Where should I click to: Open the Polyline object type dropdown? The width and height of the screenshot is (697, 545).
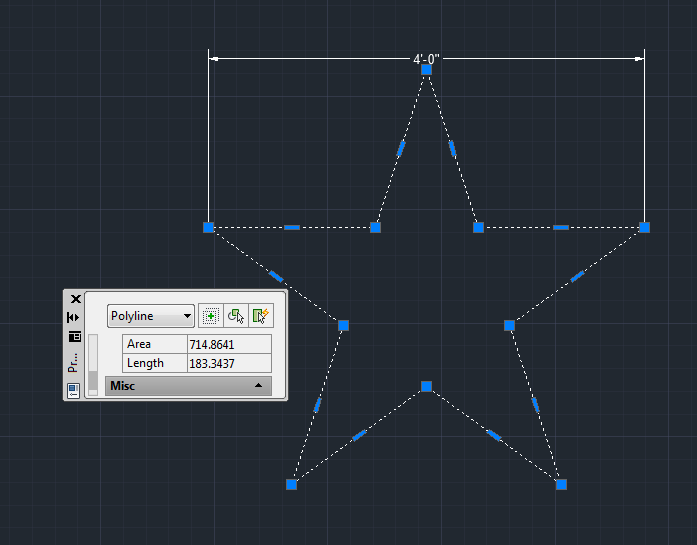[151, 316]
